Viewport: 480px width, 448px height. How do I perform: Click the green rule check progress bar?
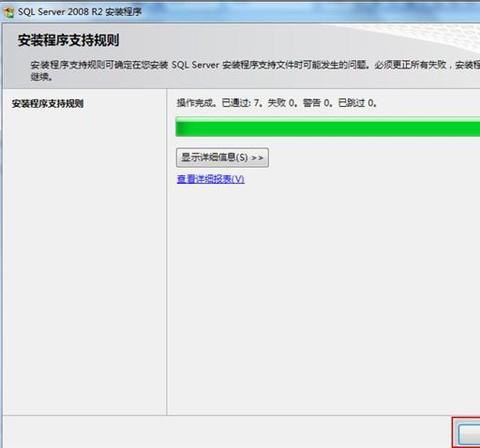click(x=328, y=127)
